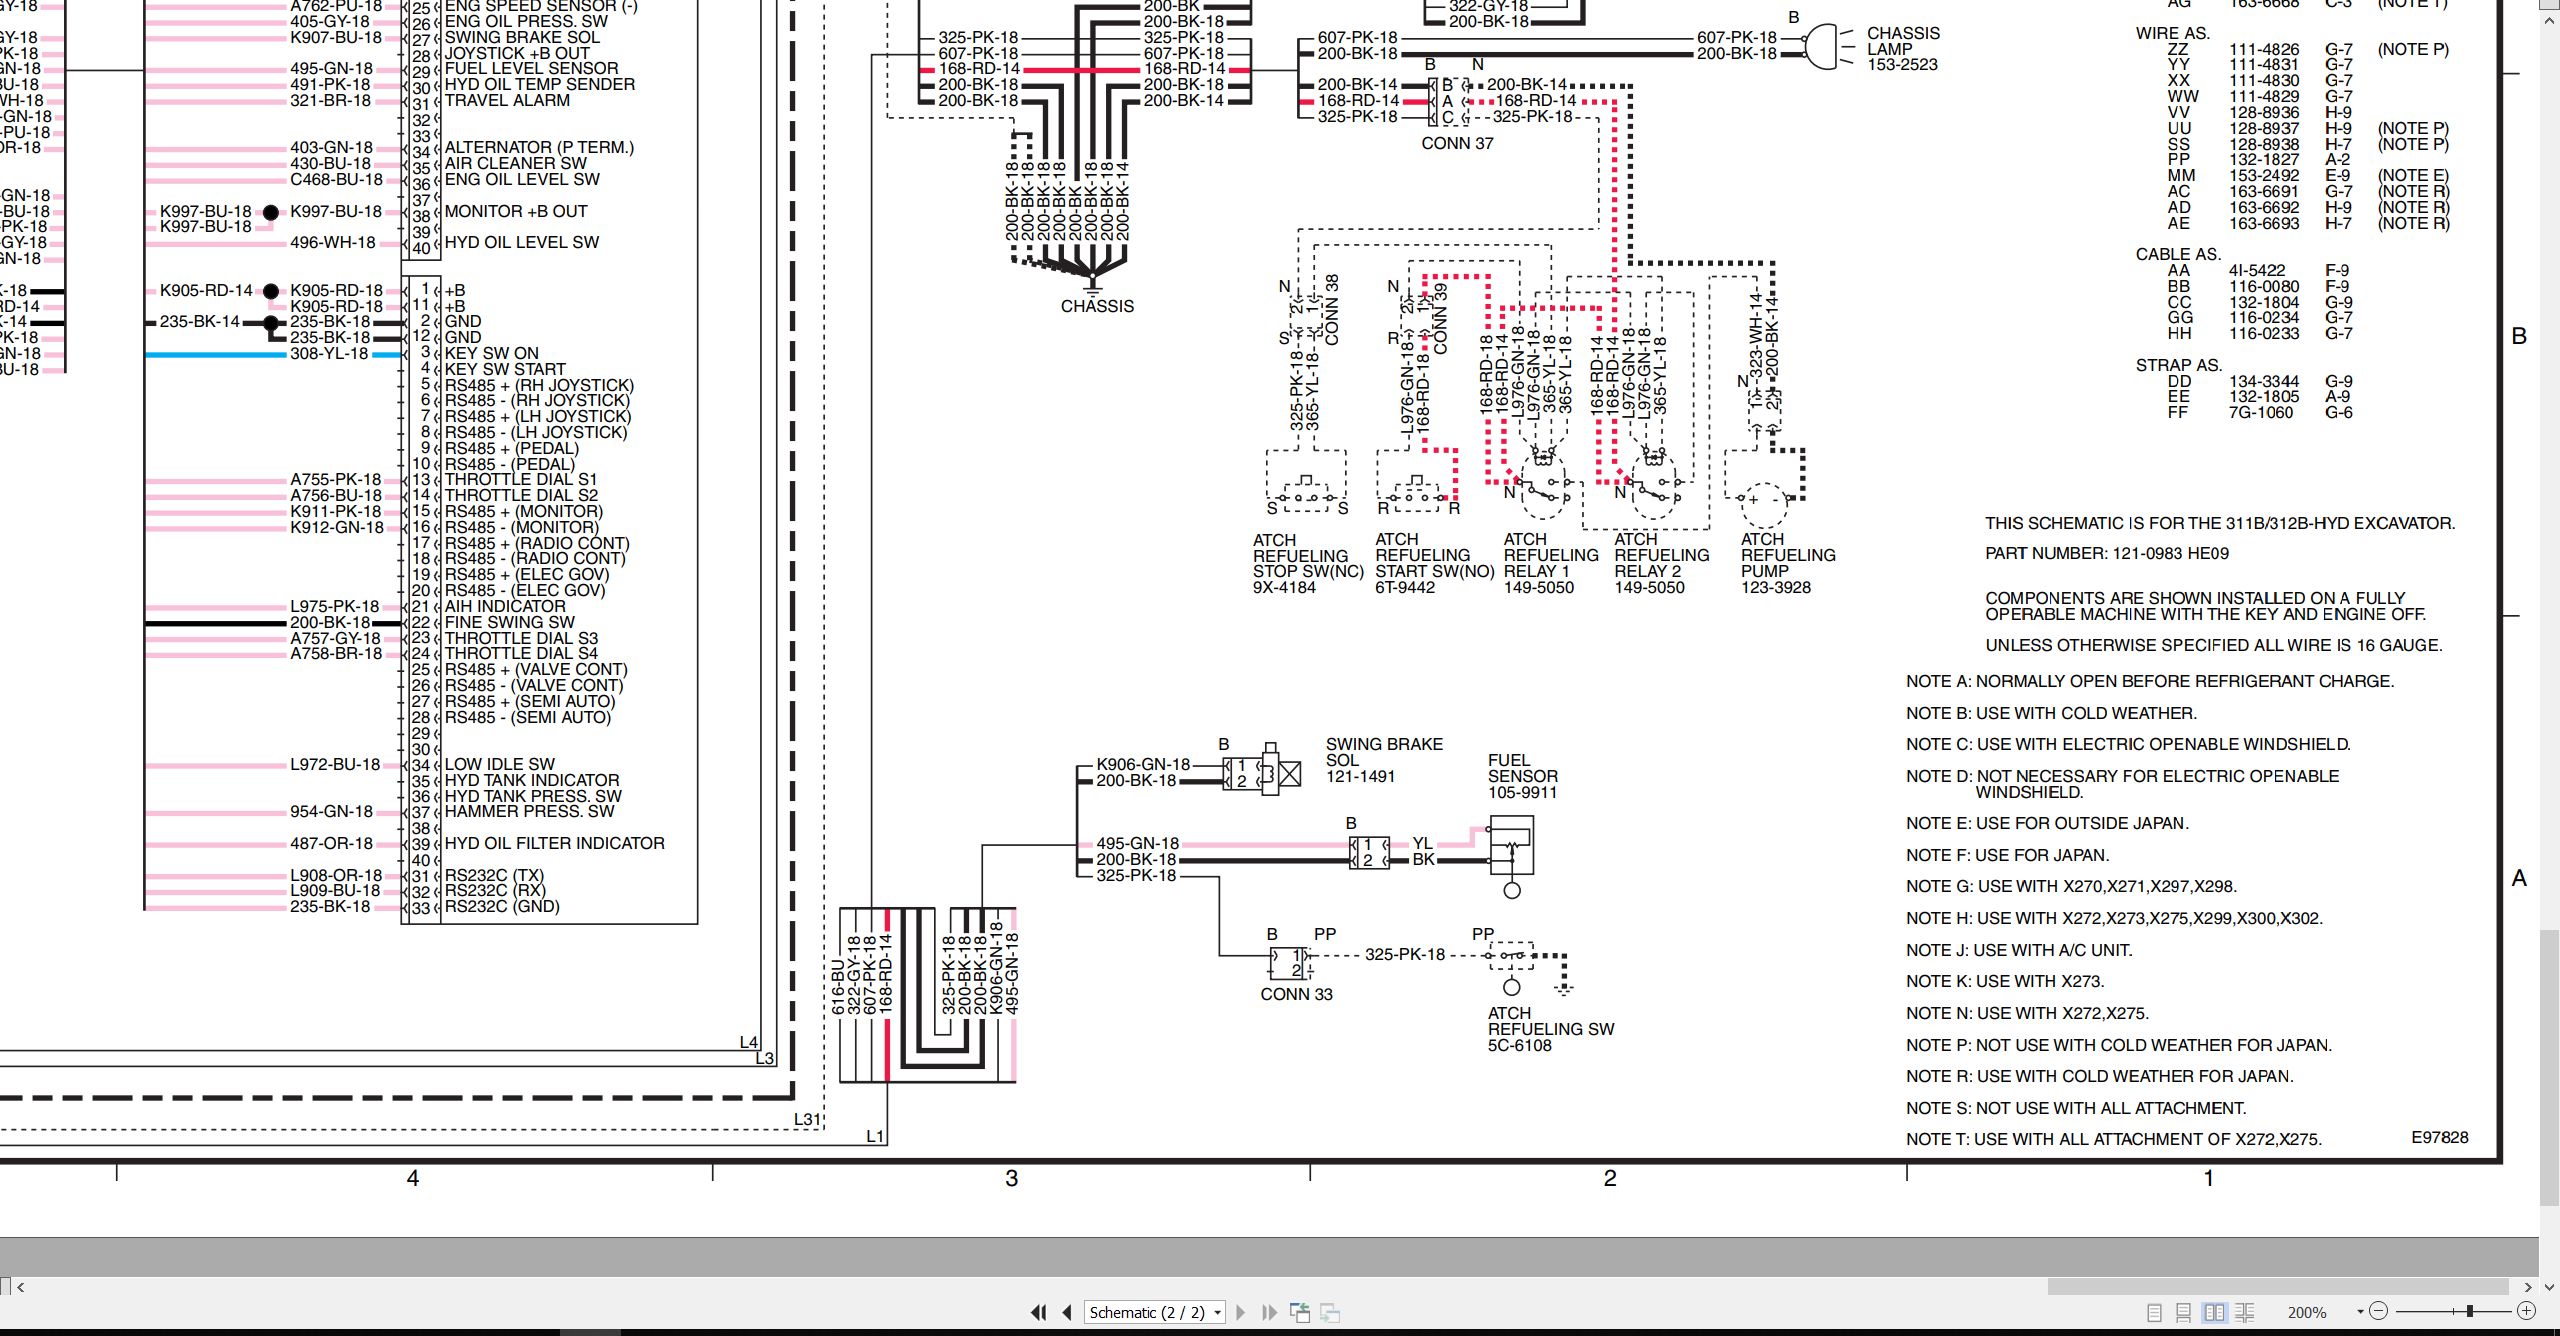Zoom in with plus icon

pos(2526,1311)
